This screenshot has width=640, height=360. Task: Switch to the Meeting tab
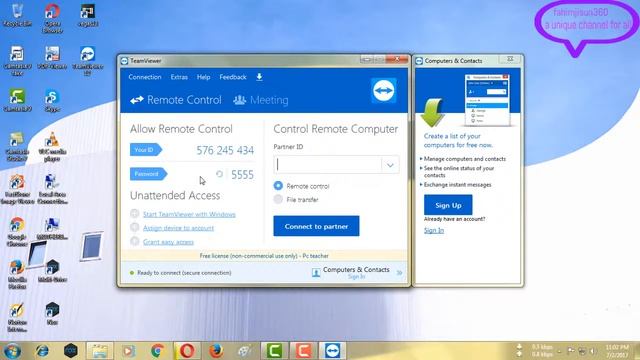click(x=261, y=100)
